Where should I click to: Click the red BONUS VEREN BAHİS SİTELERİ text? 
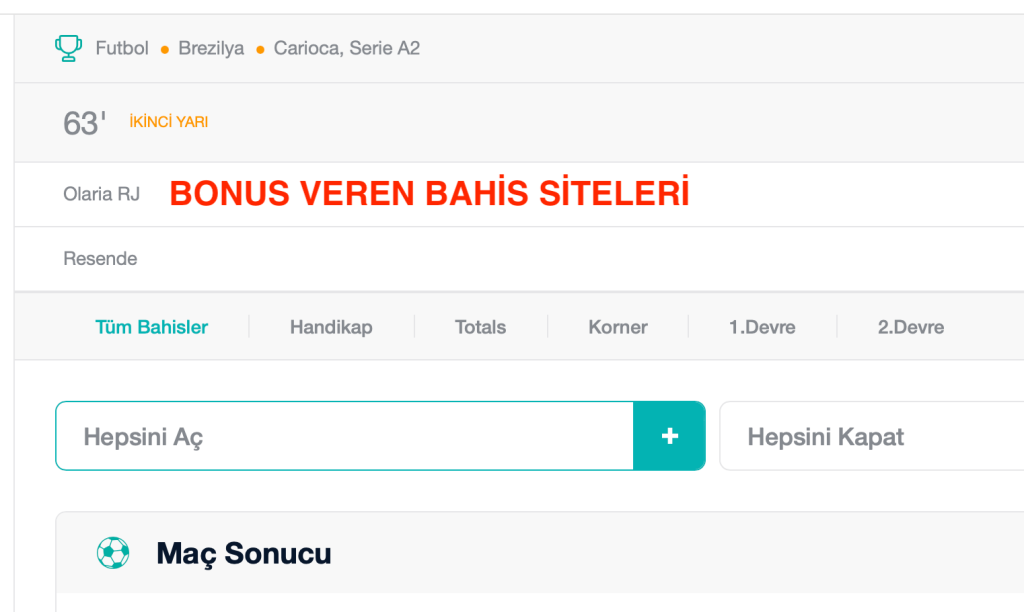[x=429, y=193]
